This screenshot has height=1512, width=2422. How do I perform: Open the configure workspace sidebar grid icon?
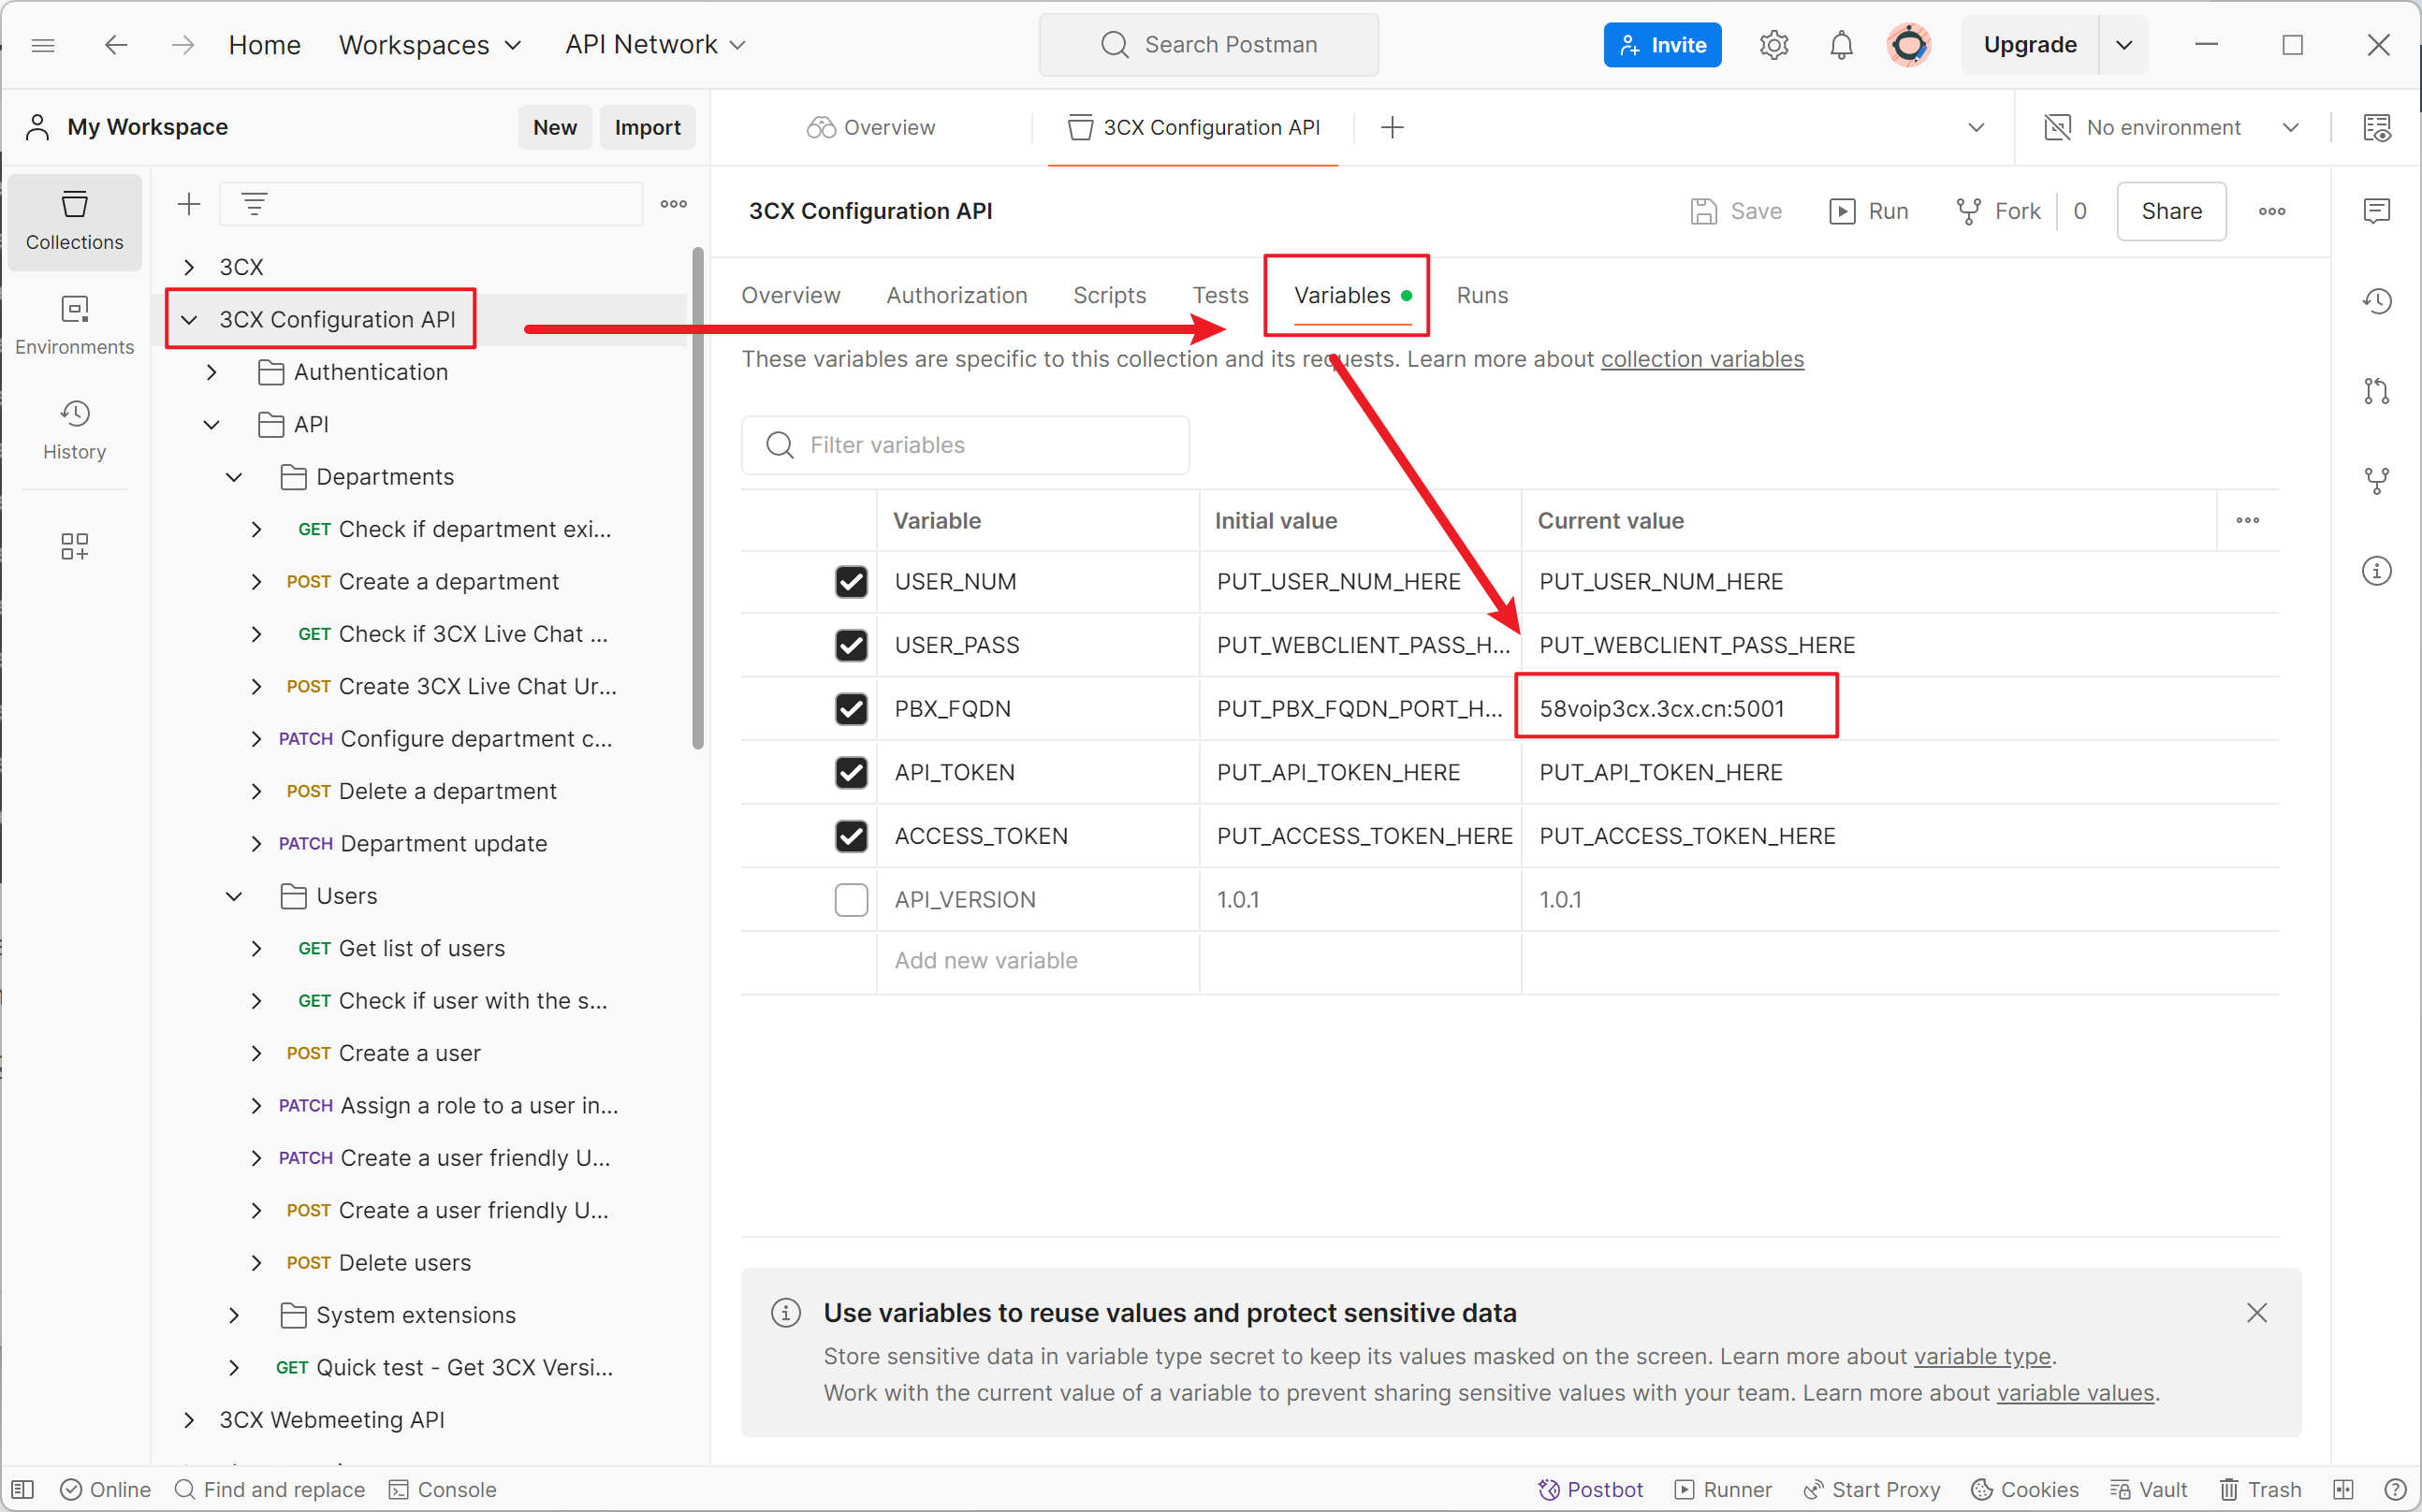pyautogui.click(x=74, y=546)
